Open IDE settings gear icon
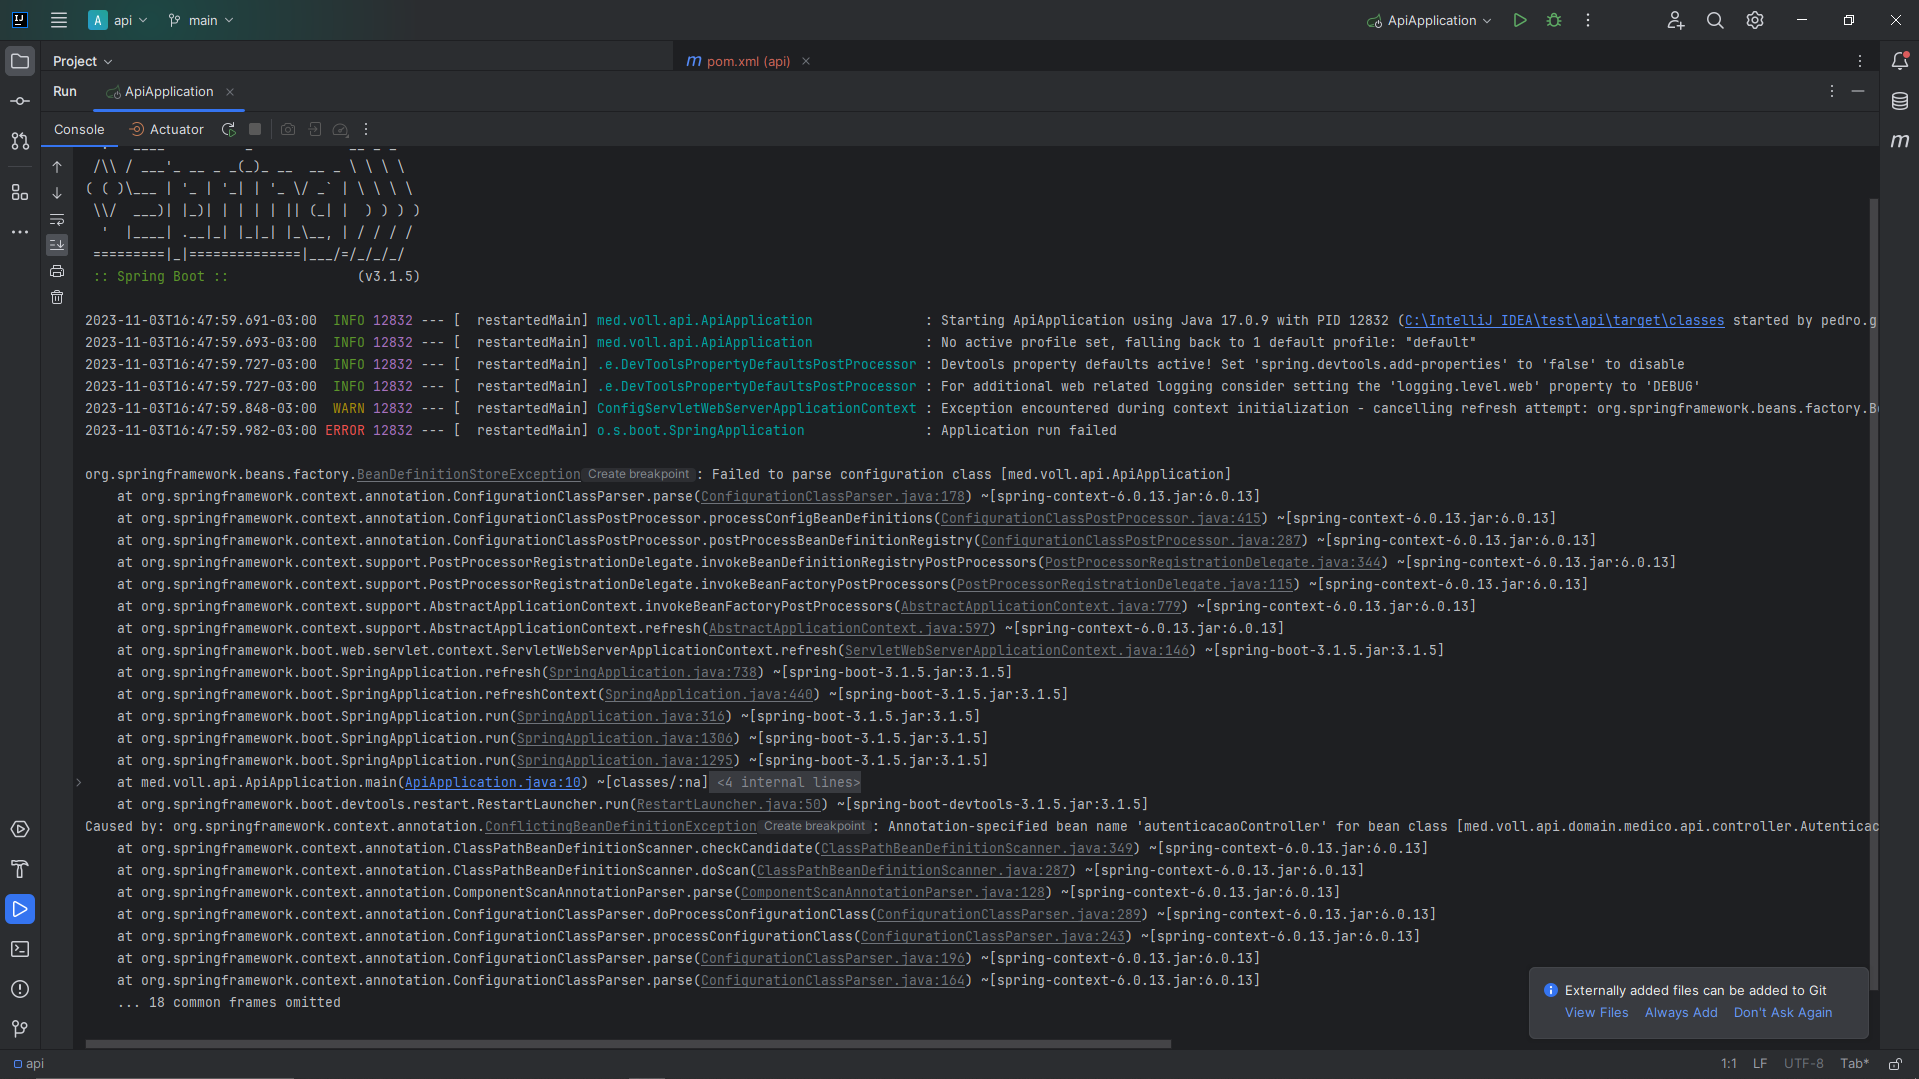The width and height of the screenshot is (1919, 1079). pos(1755,20)
